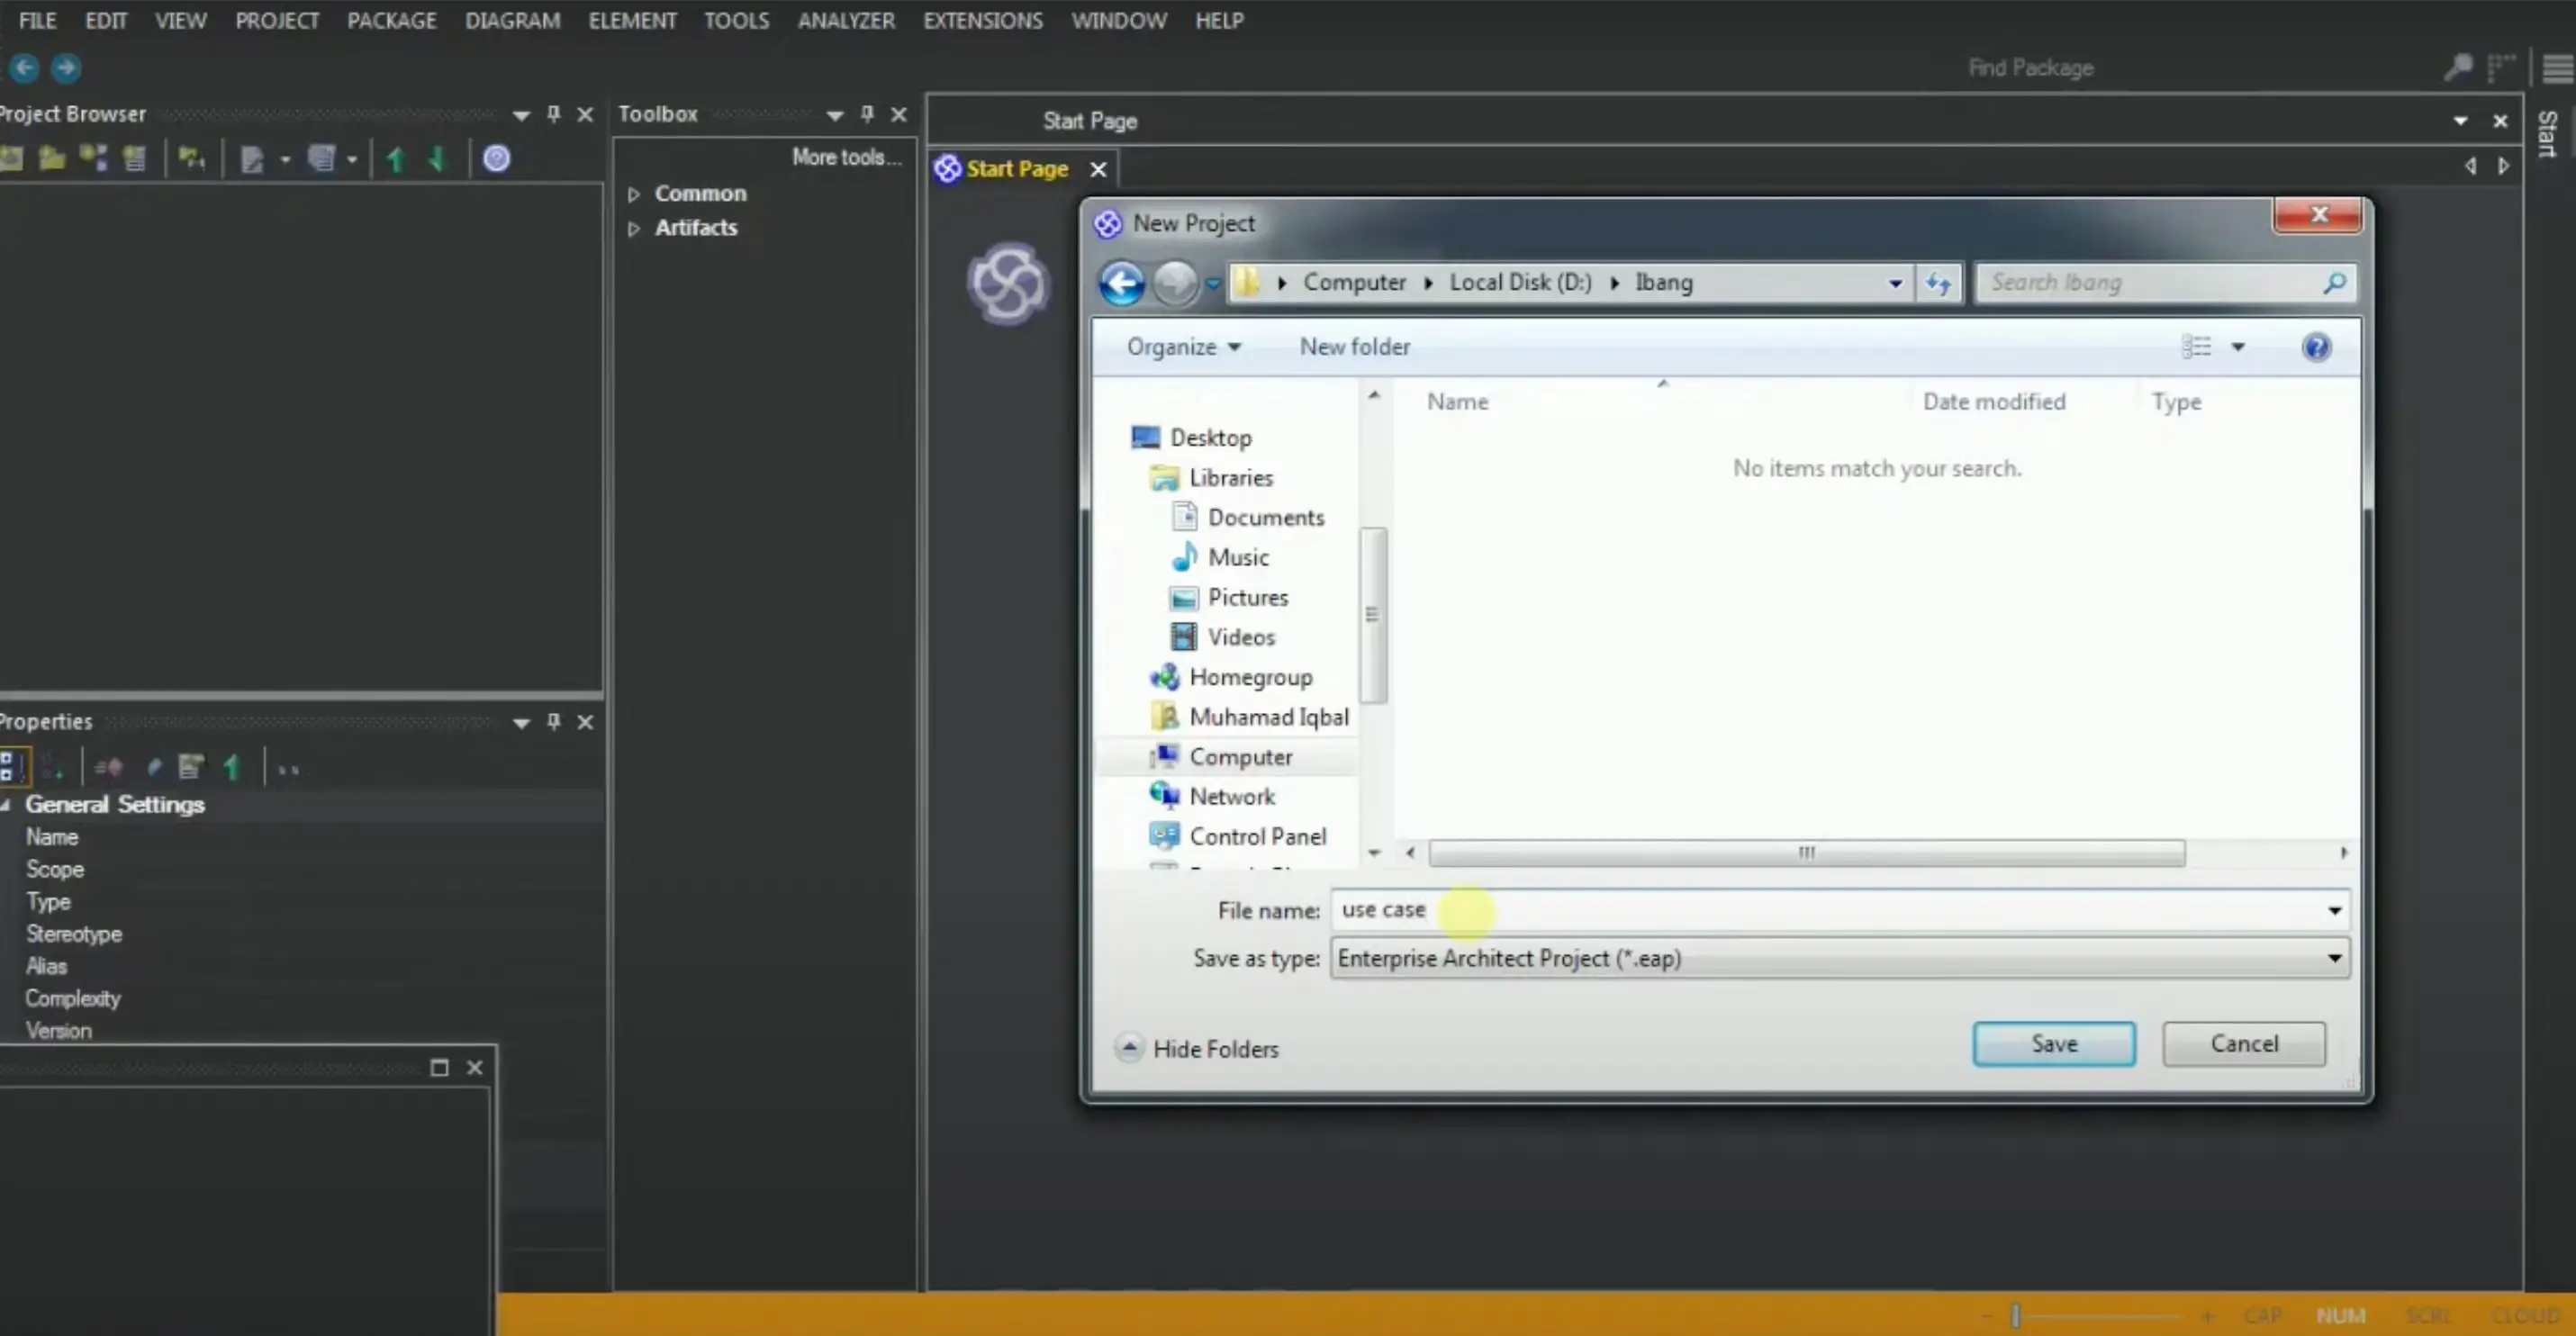Click the back navigation arrow in the New Project dialog
Viewport: 2576px width, 1336px height.
point(1121,283)
